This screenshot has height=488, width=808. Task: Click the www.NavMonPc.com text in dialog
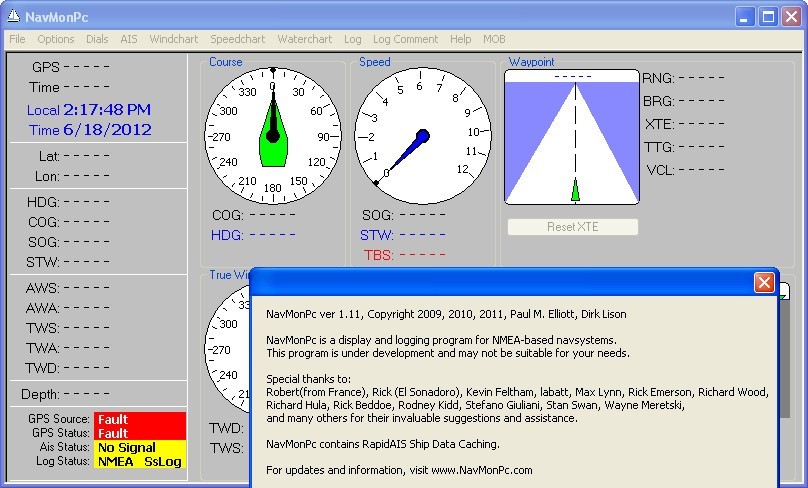(x=481, y=470)
